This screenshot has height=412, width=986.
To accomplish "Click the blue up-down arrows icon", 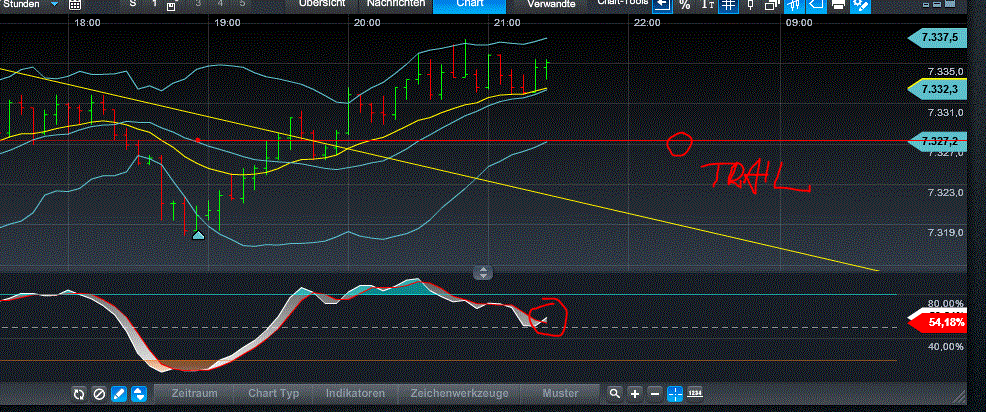I will 139,394.
